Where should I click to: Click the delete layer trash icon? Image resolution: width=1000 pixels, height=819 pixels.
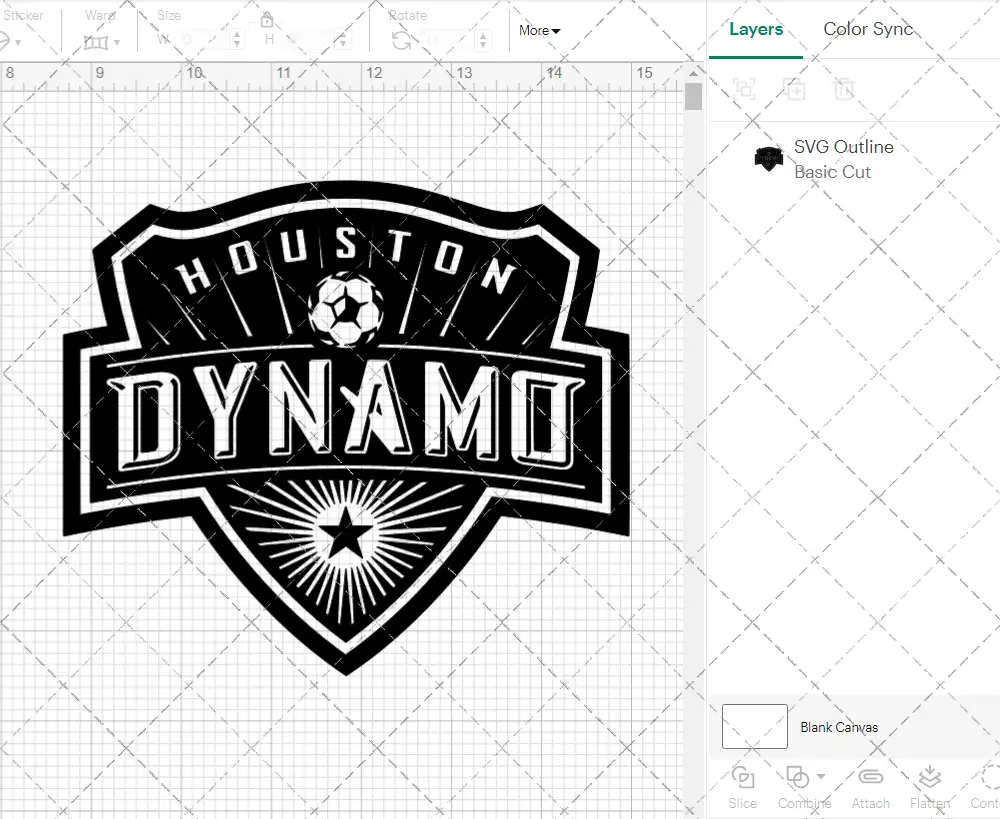845,90
